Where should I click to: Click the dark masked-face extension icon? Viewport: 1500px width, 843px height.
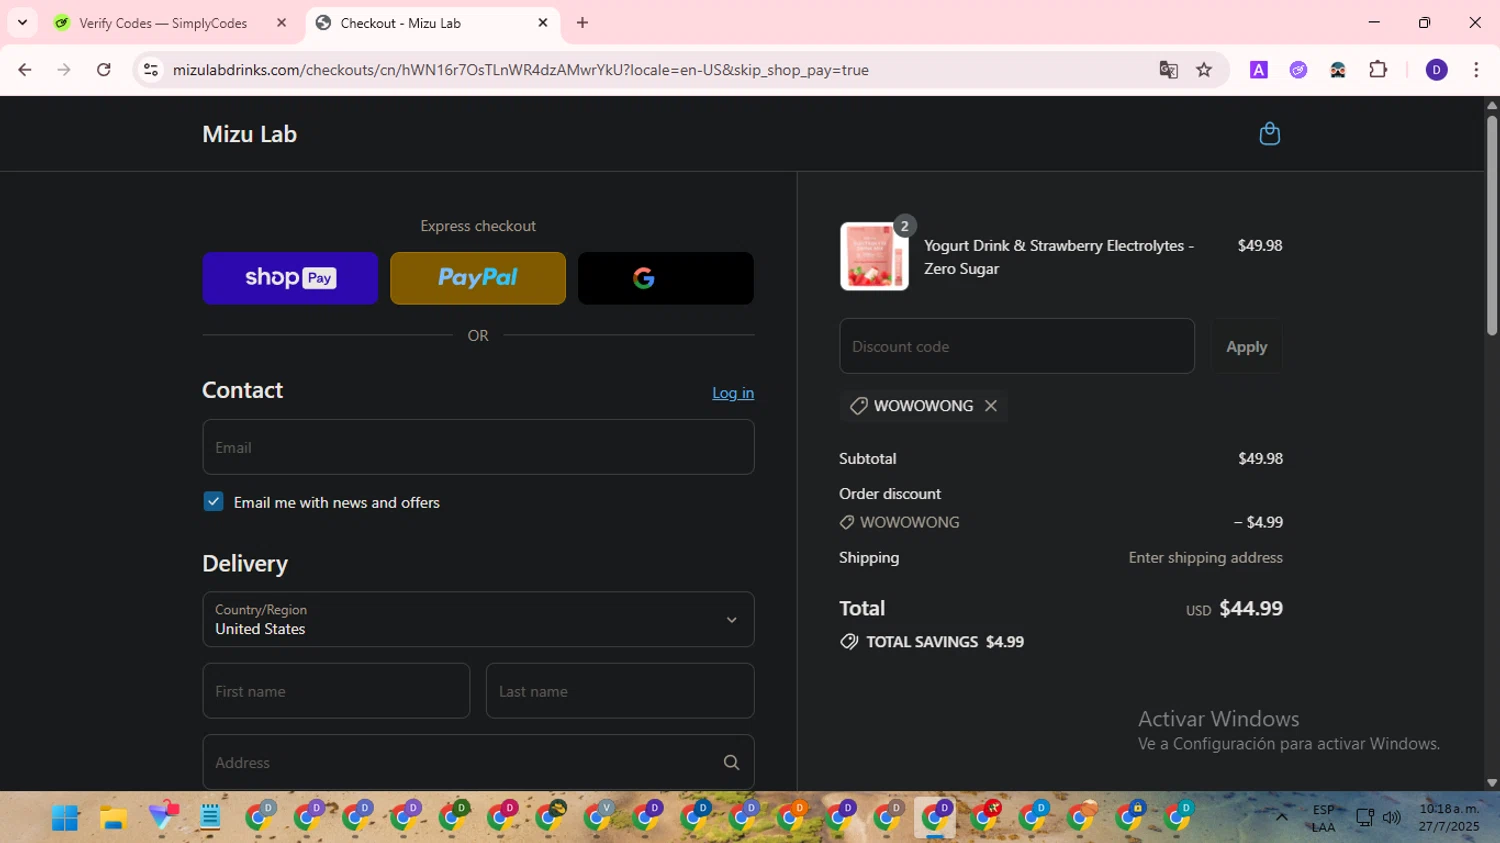coord(1338,70)
